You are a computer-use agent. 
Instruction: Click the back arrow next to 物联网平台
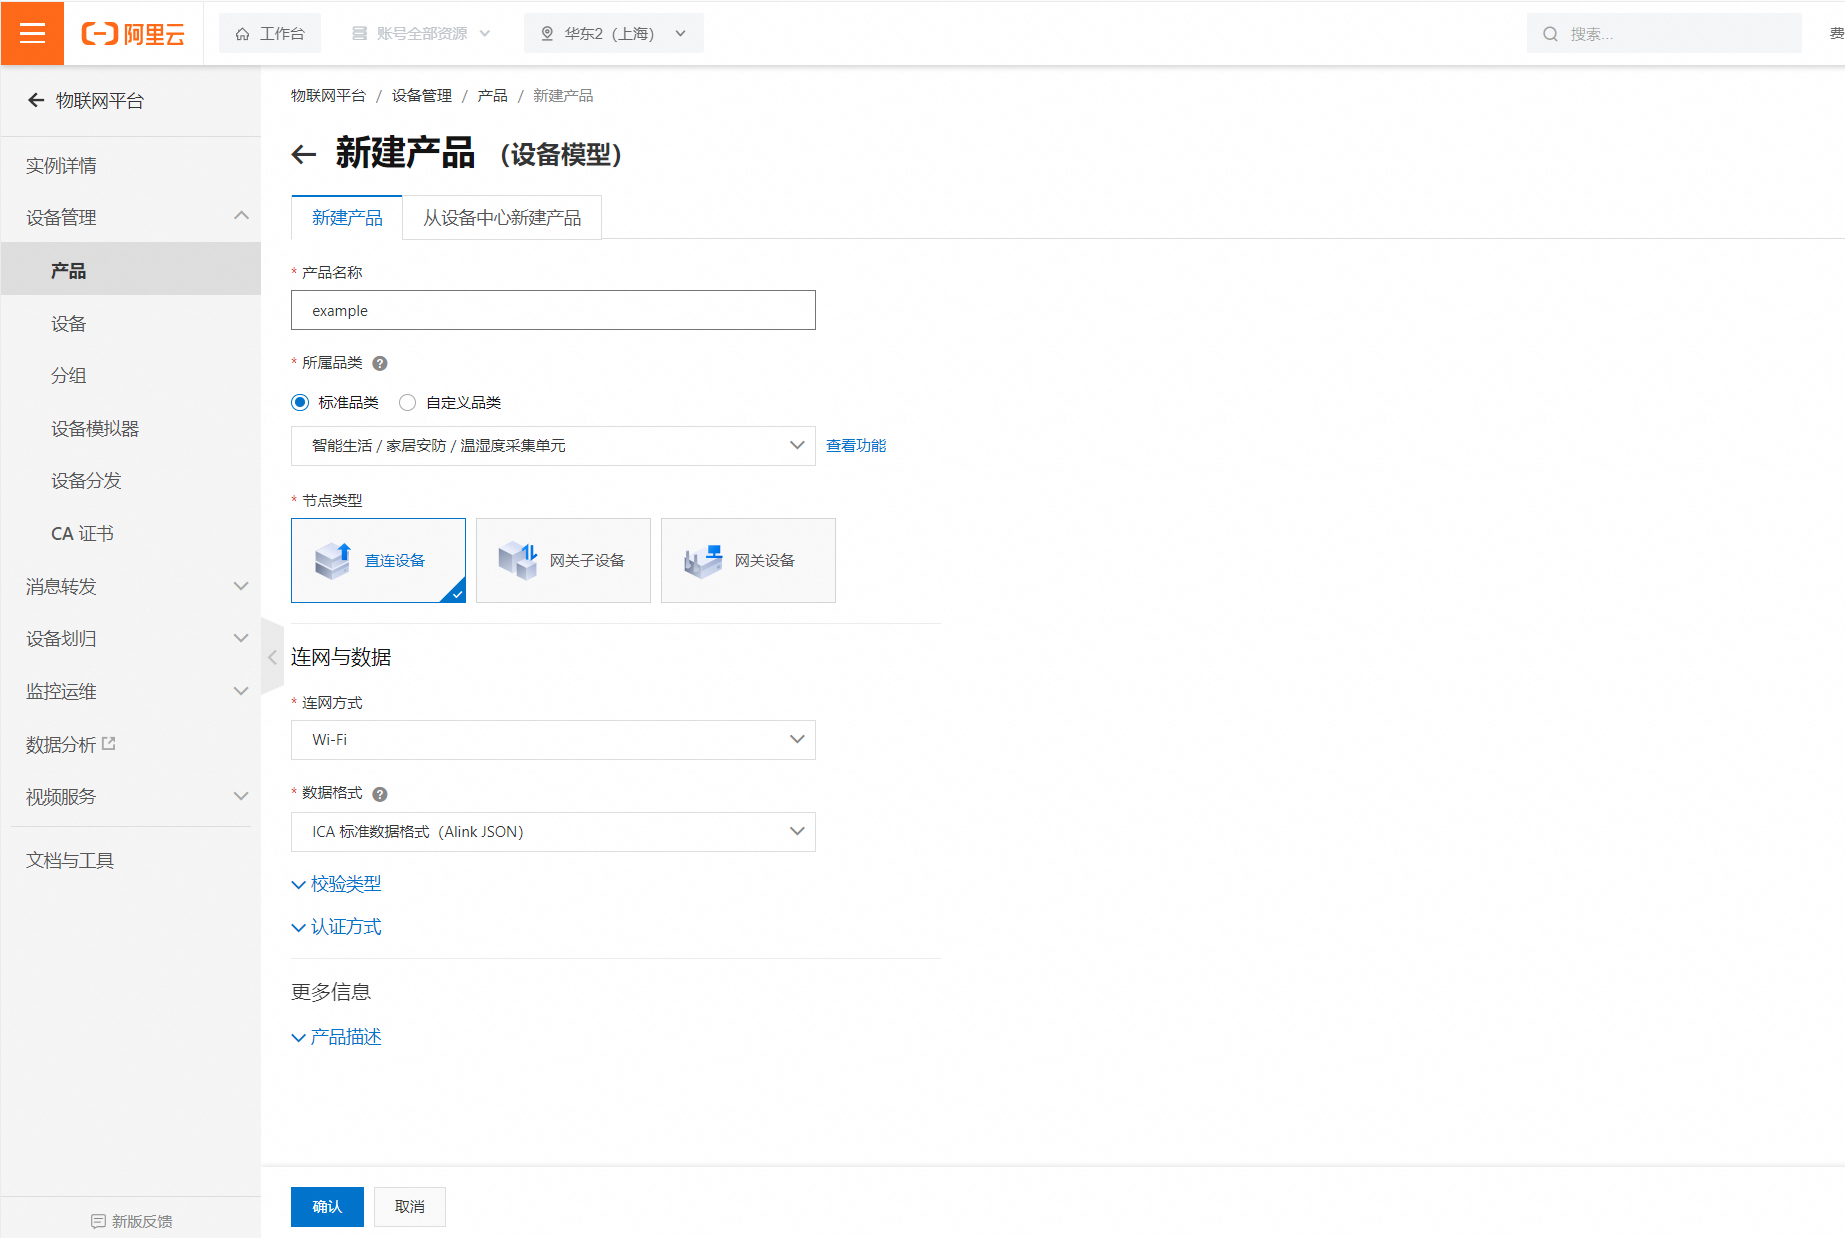click(36, 100)
